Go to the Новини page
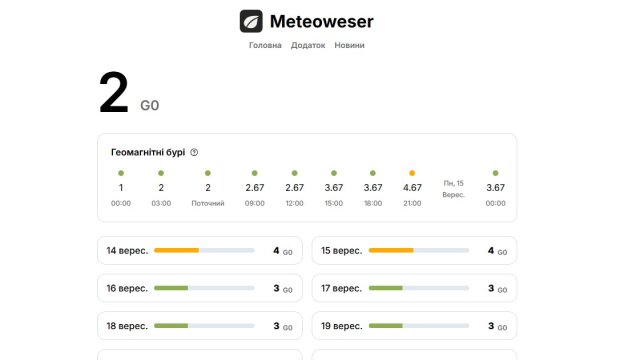This screenshot has width=620, height=360. click(x=350, y=45)
